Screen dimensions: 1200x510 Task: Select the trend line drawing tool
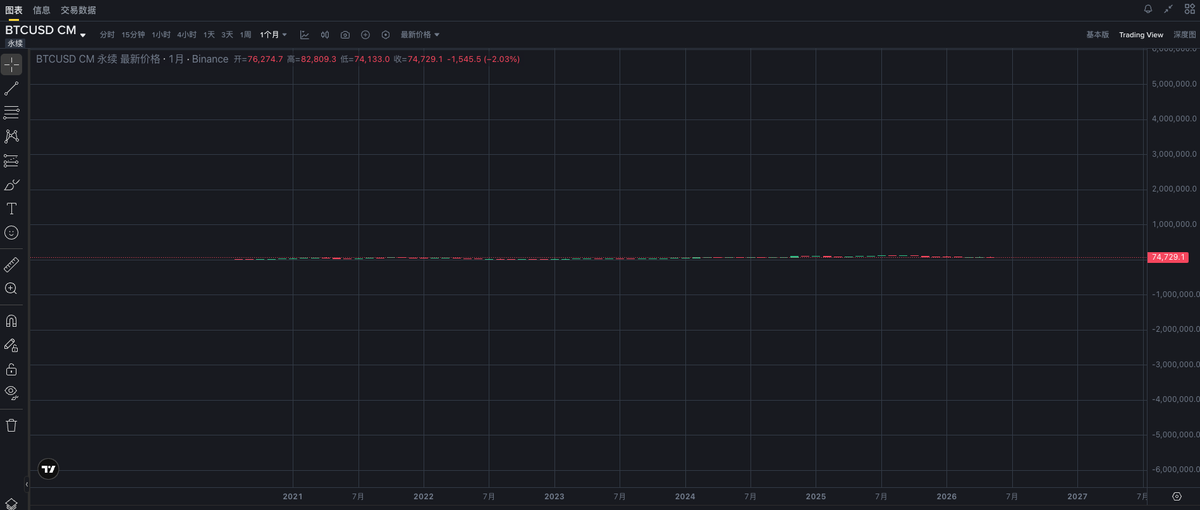[11, 89]
